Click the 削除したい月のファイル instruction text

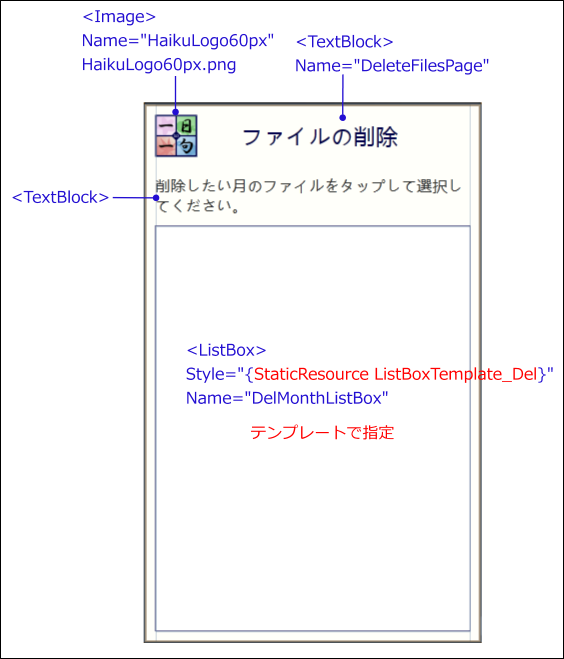pyautogui.click(x=308, y=196)
